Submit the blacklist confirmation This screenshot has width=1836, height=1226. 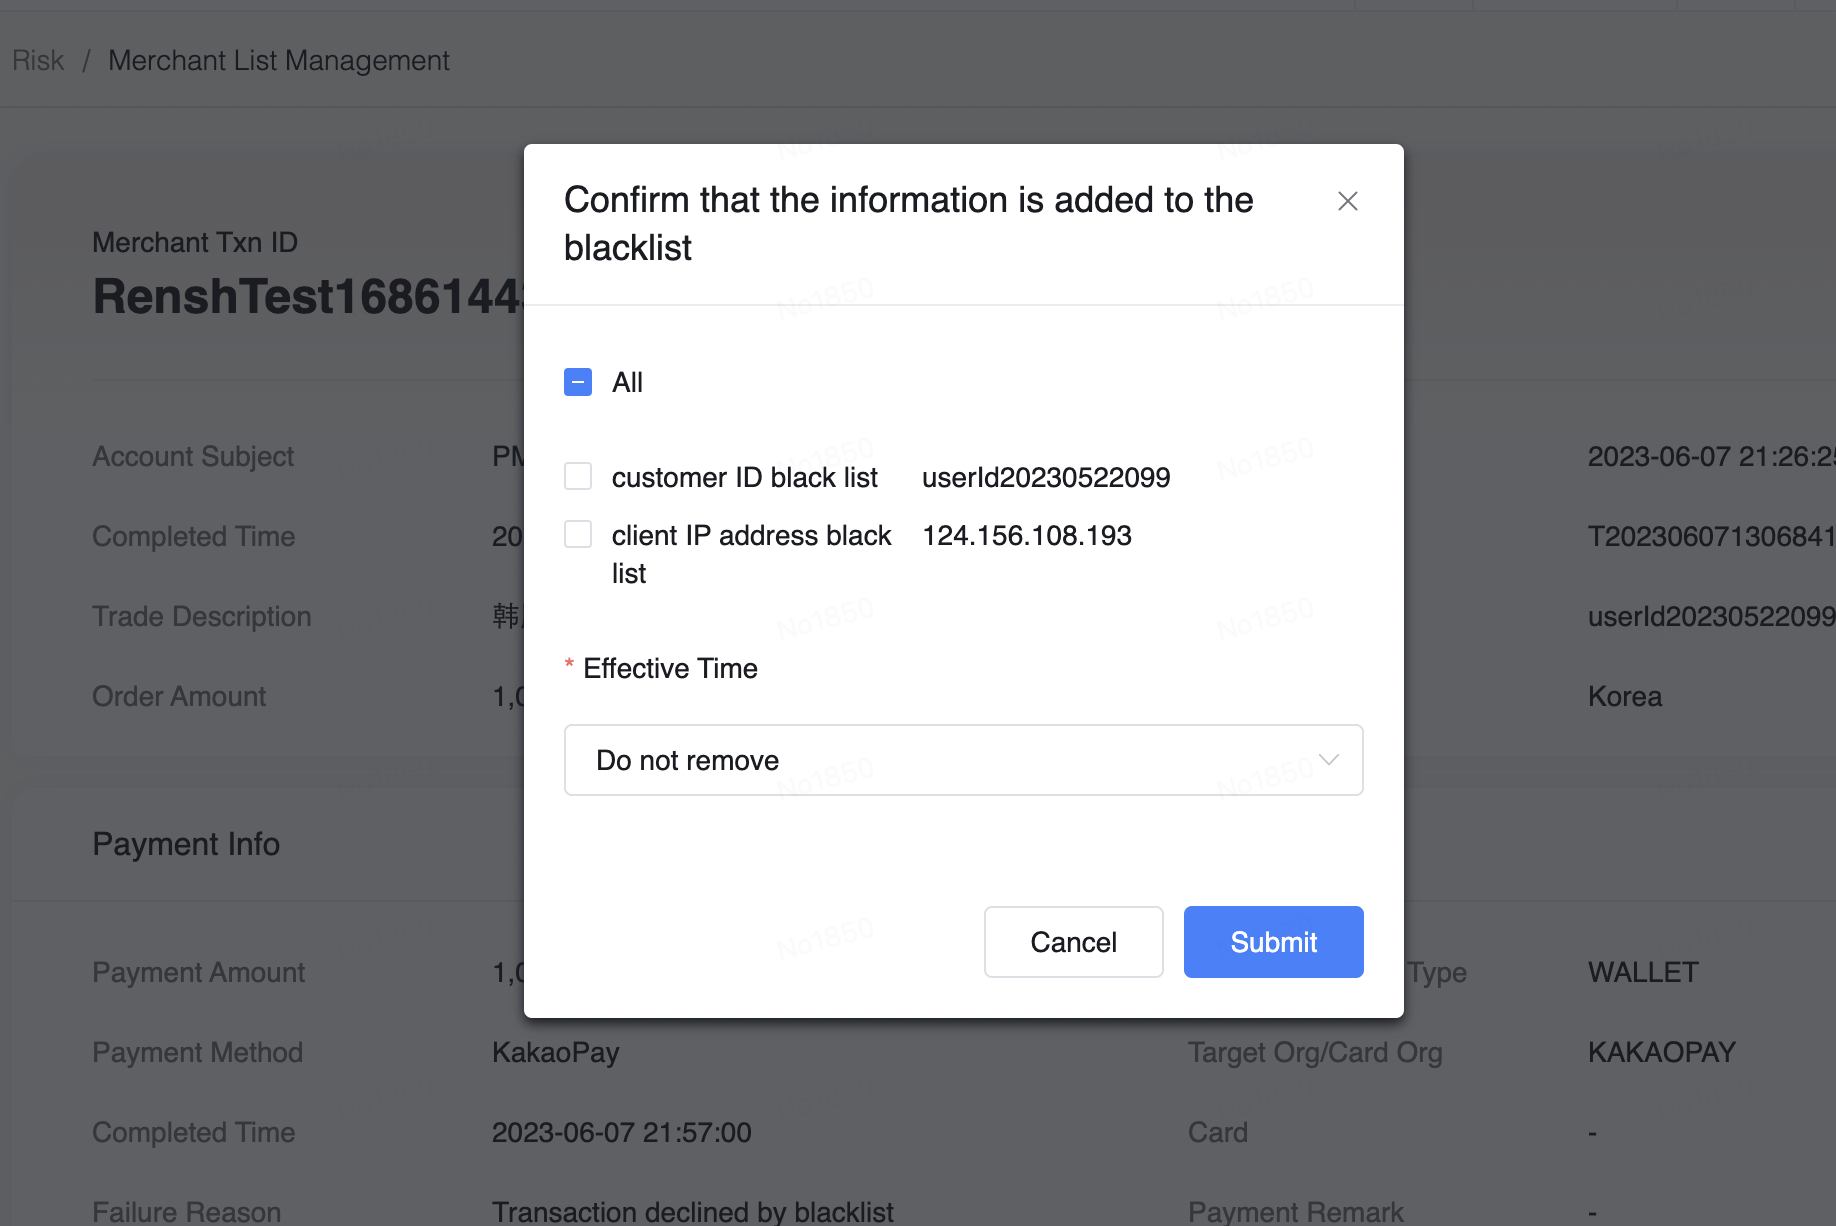1273,942
